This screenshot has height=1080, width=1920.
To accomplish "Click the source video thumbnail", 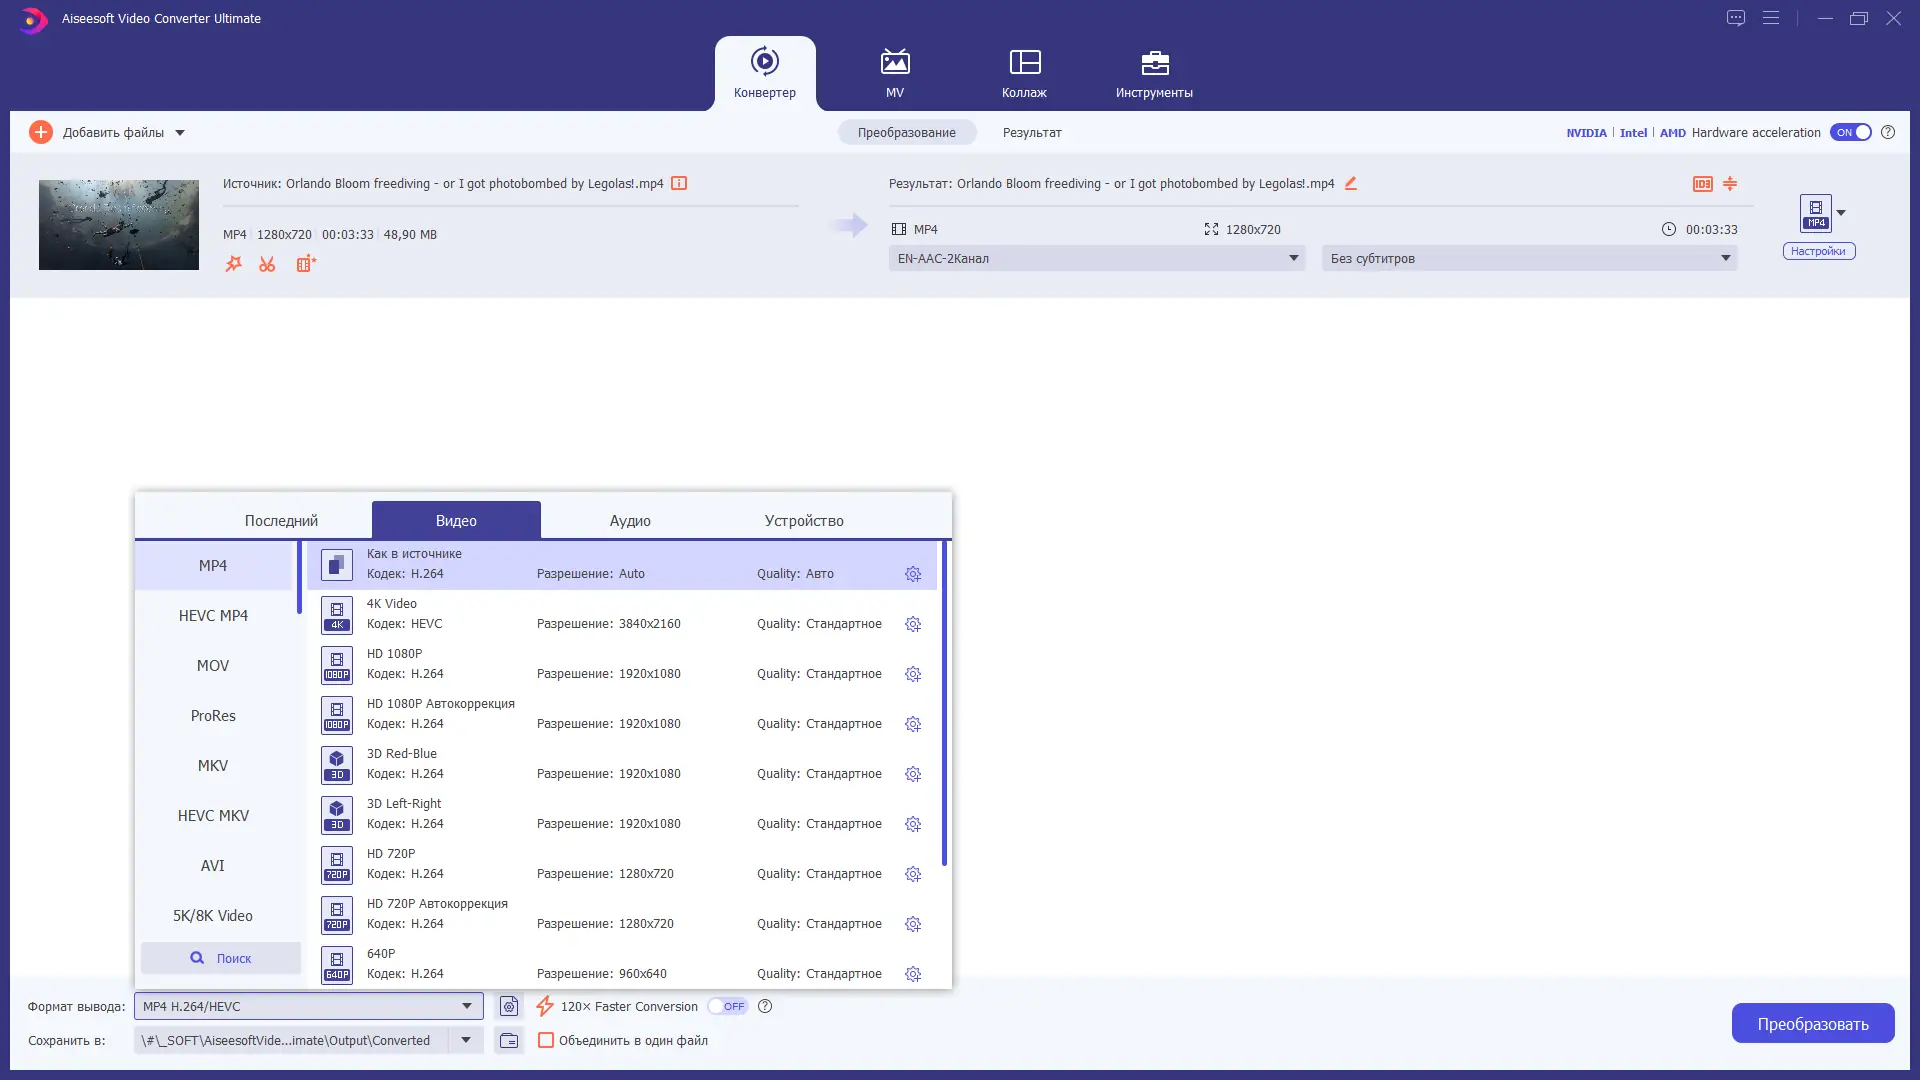I will click(x=119, y=225).
